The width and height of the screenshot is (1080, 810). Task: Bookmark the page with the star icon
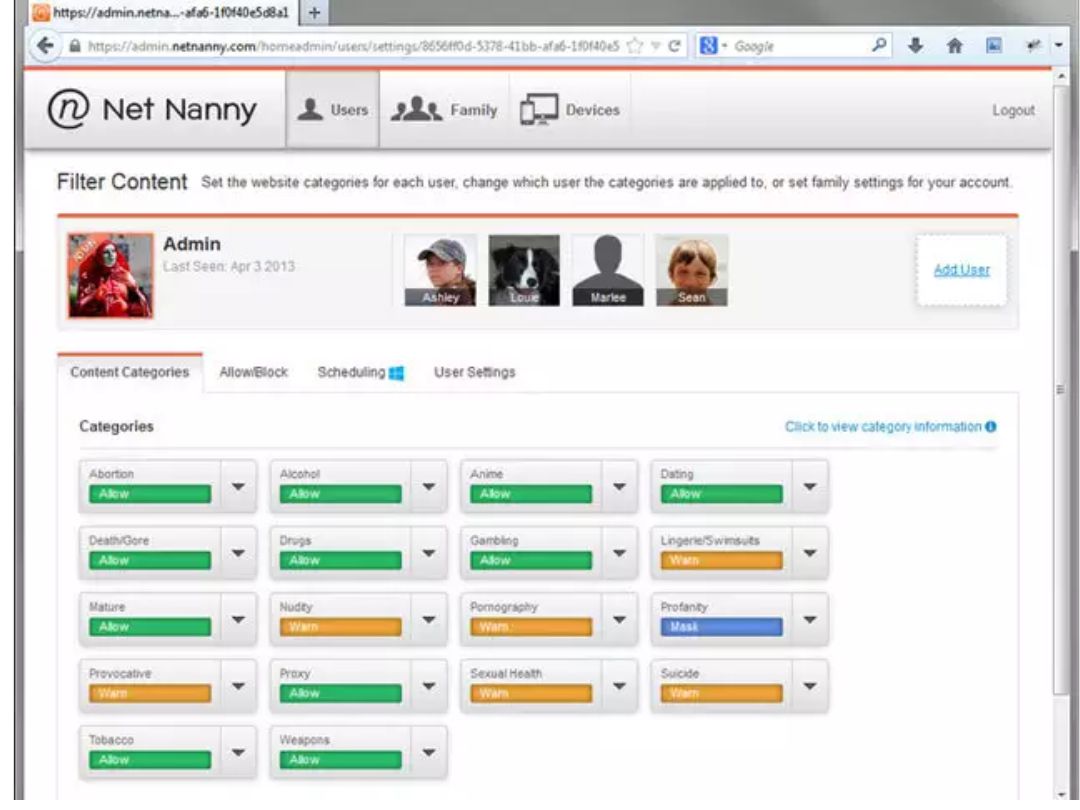[x=635, y=46]
